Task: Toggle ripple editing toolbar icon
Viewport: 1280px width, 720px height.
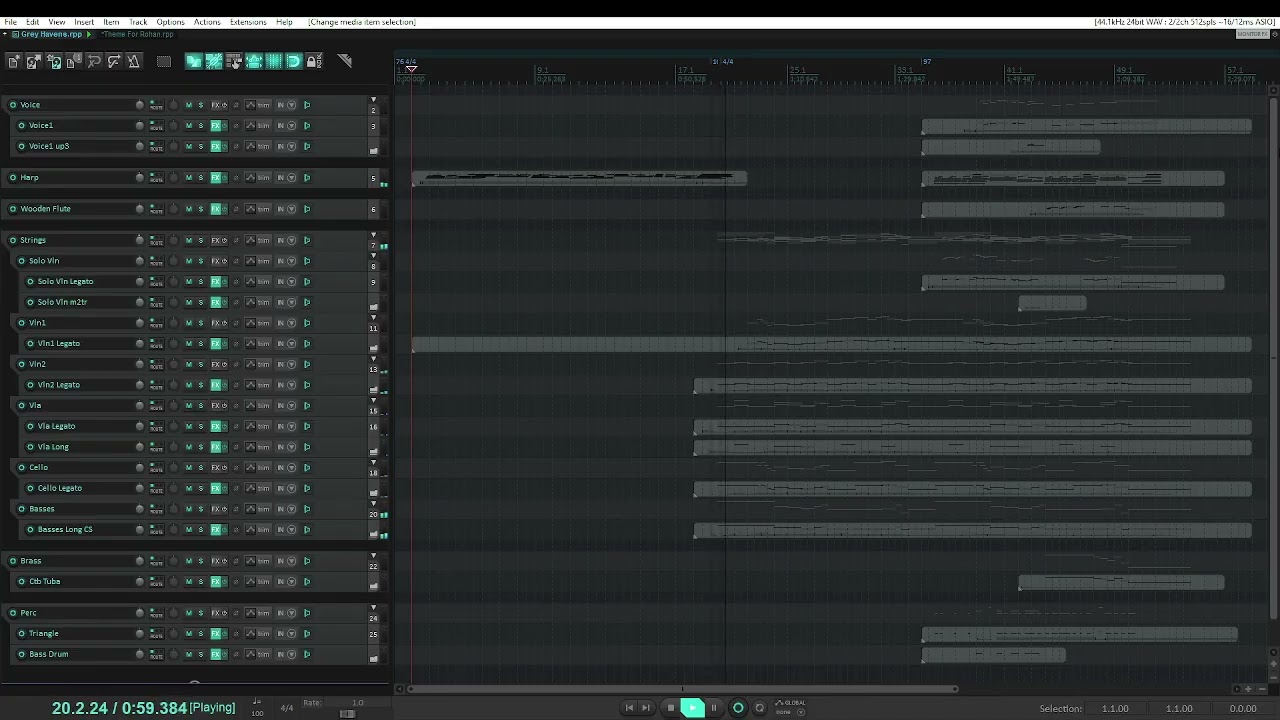Action: pos(234,61)
